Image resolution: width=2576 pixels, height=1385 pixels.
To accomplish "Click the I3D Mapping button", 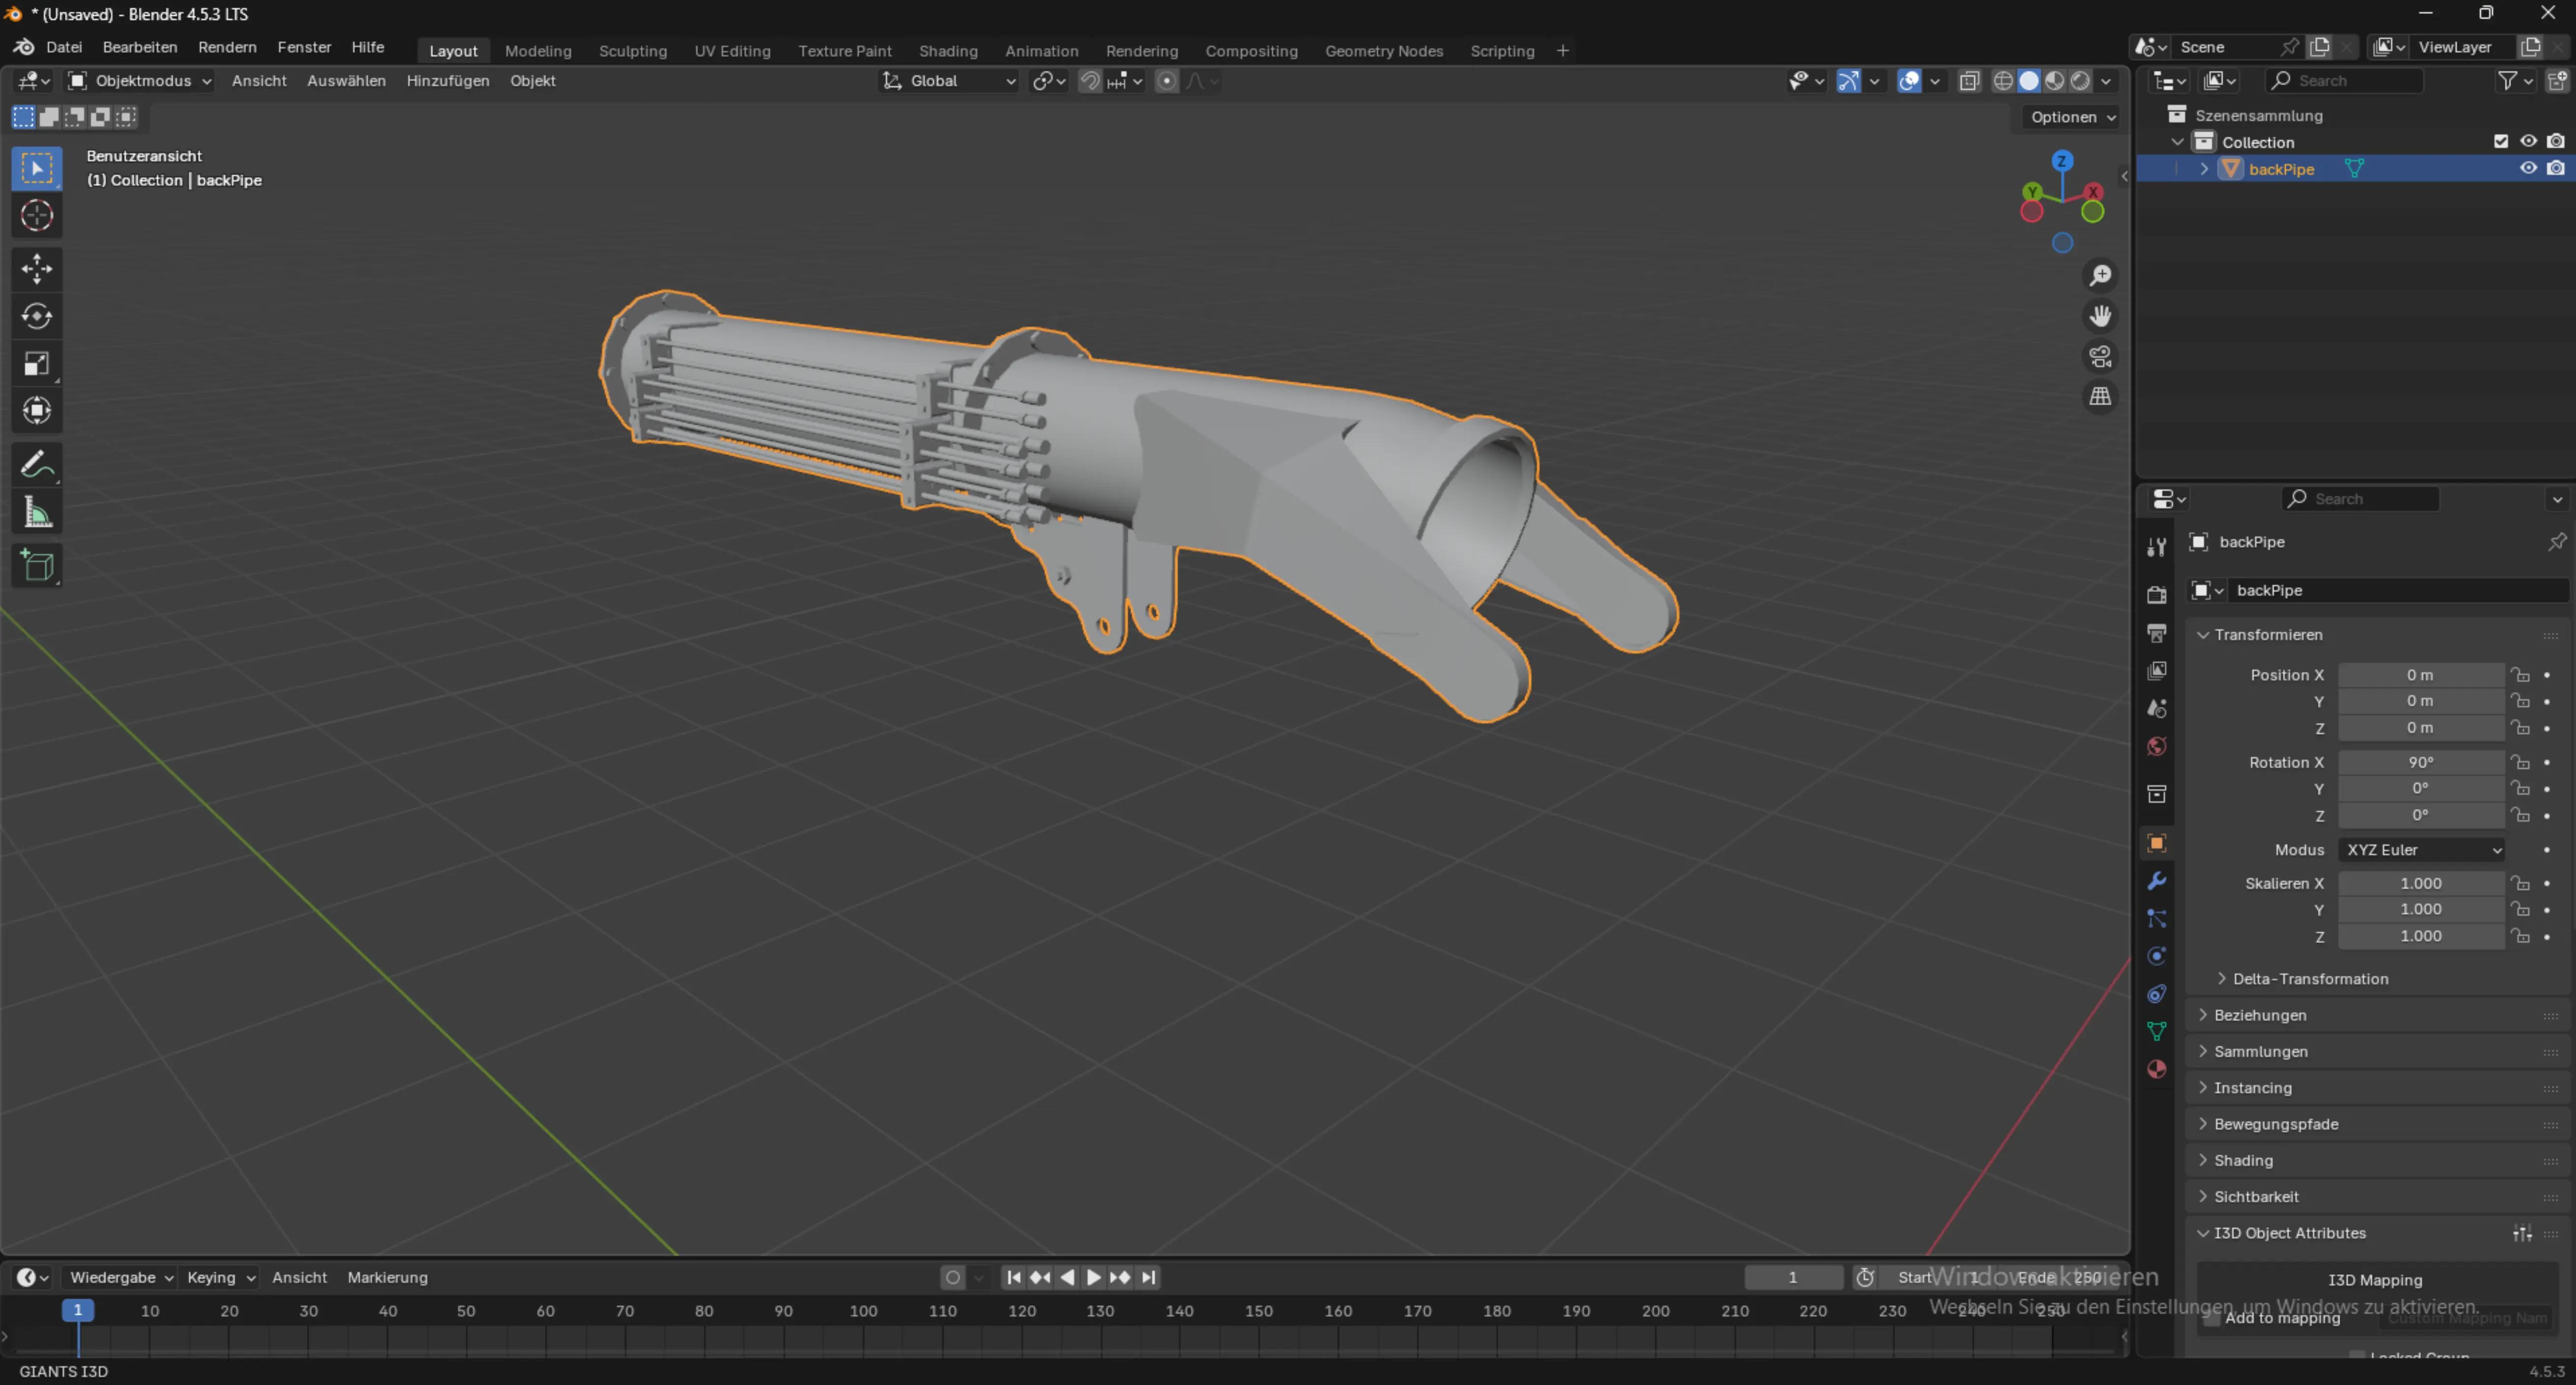I will 2375,1280.
